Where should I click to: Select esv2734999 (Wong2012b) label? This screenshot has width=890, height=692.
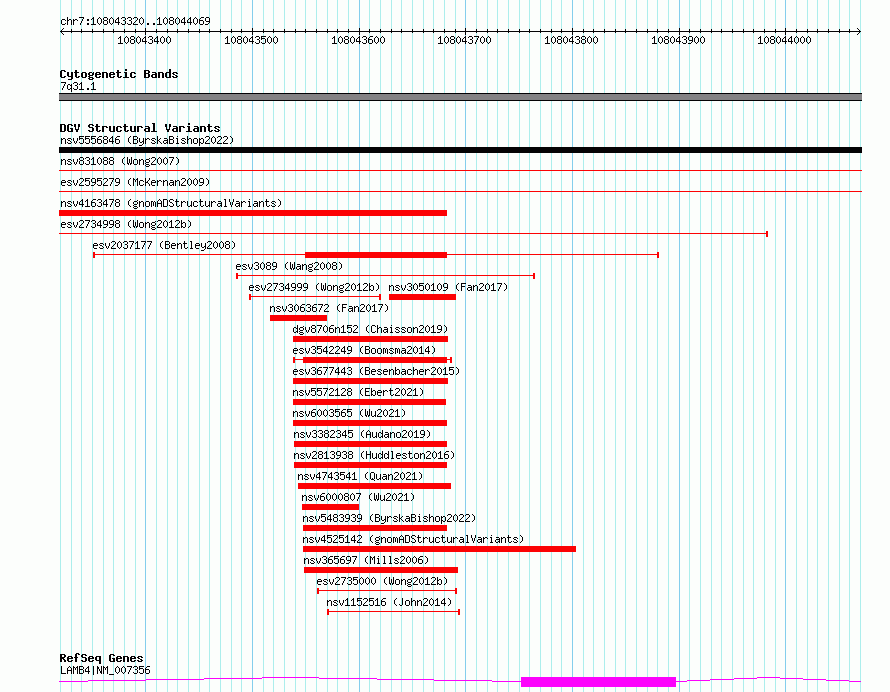[x=314, y=287]
